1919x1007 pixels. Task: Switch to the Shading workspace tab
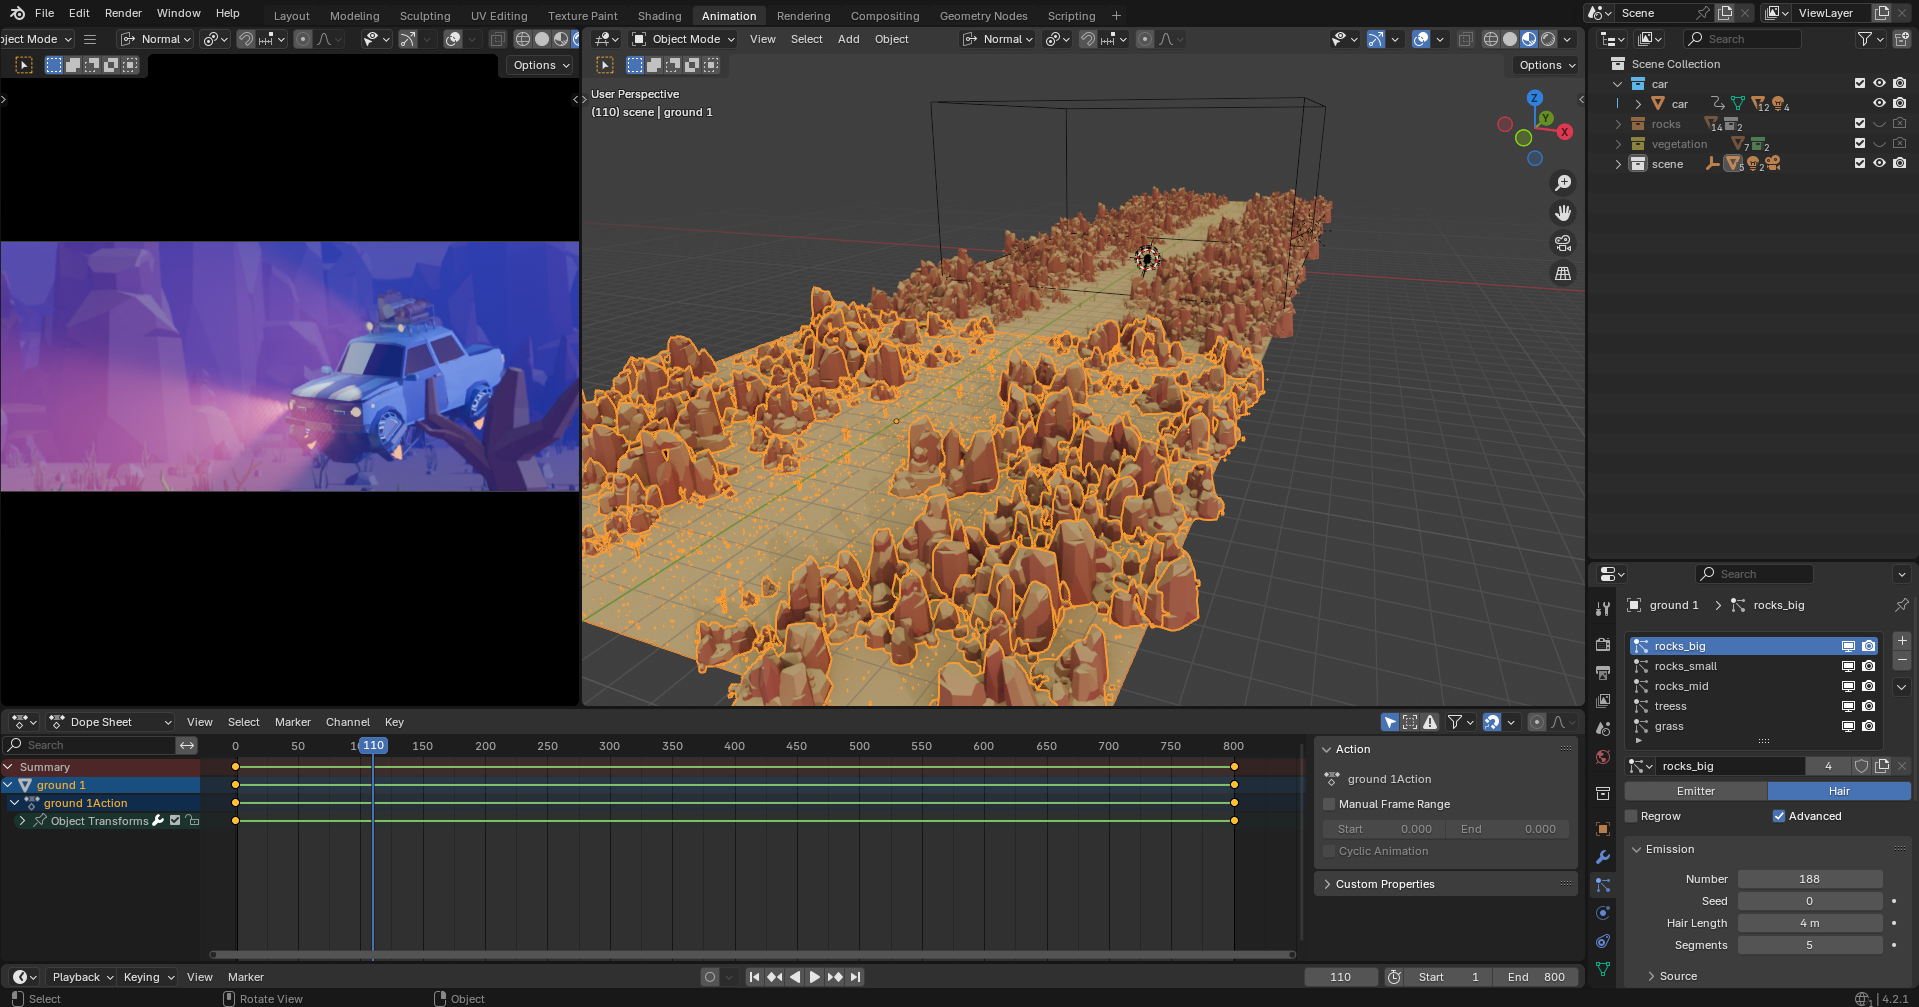[x=659, y=16]
